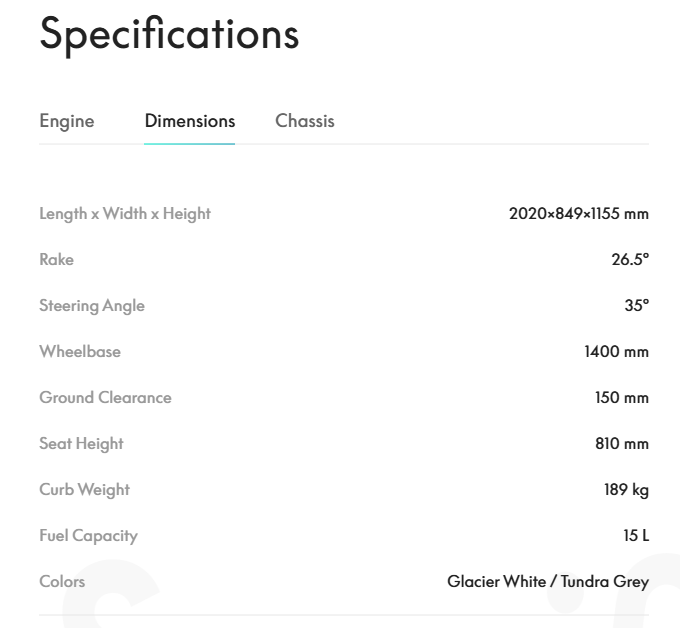Viewport: 680px width, 628px height.
Task: Click the Seat Height label
Action: tap(81, 443)
